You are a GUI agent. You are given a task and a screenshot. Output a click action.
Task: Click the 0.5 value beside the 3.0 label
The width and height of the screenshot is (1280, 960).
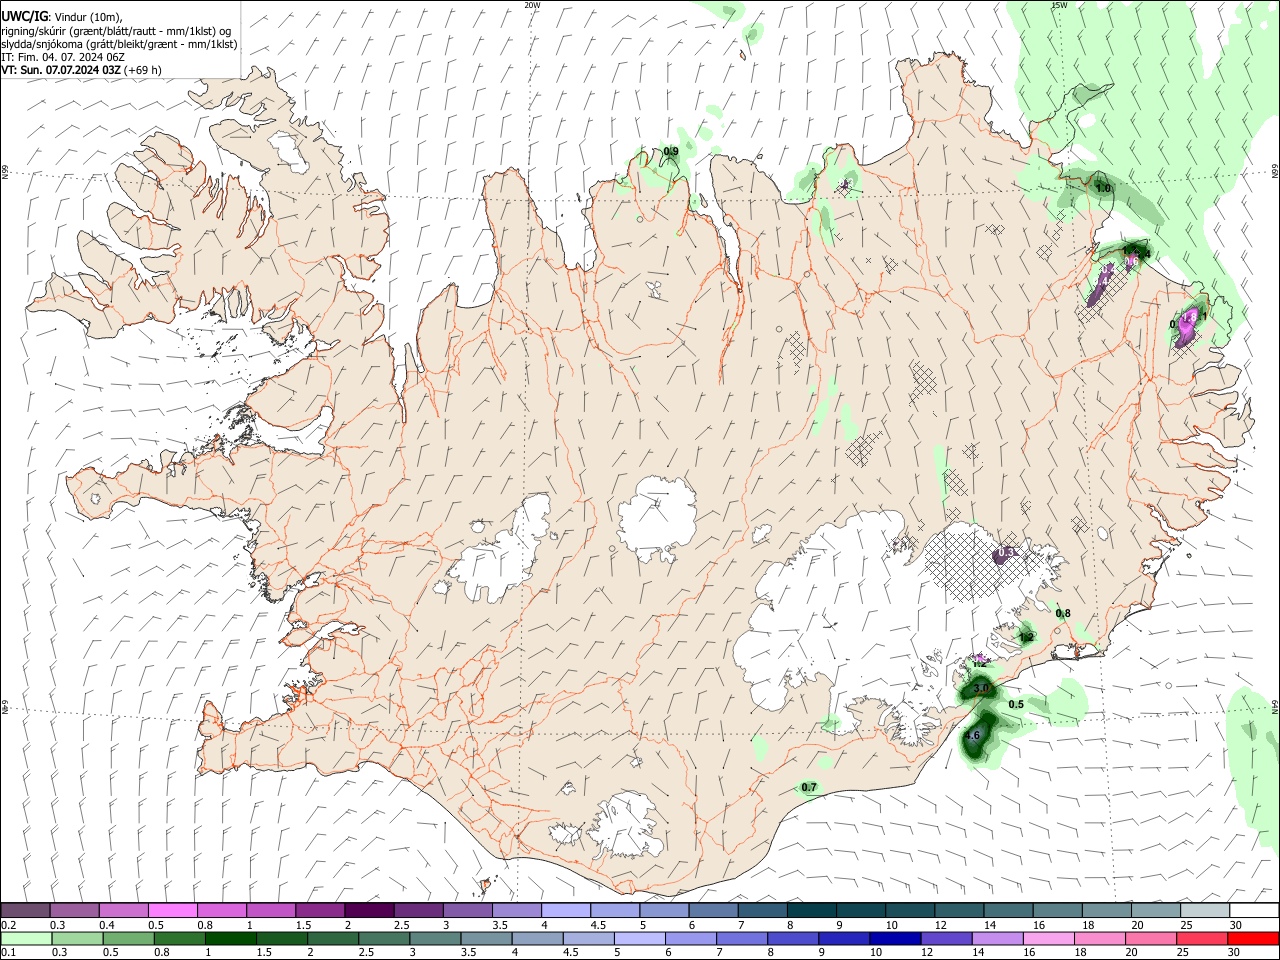point(1016,705)
